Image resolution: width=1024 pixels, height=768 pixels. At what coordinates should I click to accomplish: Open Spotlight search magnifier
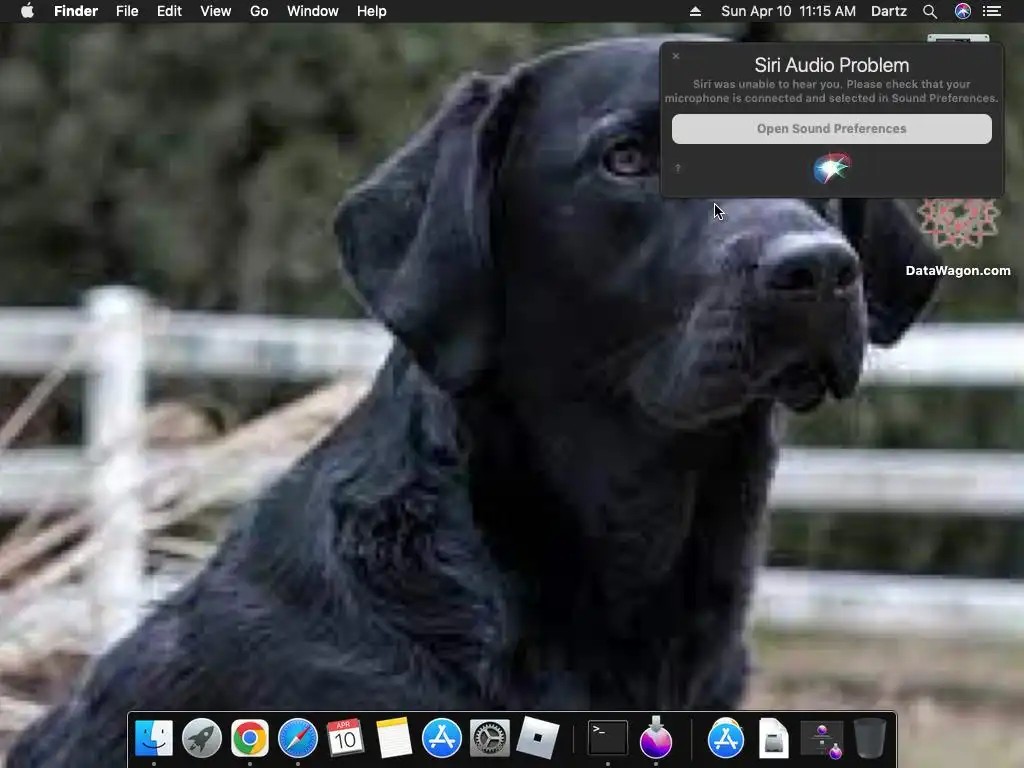[930, 11]
